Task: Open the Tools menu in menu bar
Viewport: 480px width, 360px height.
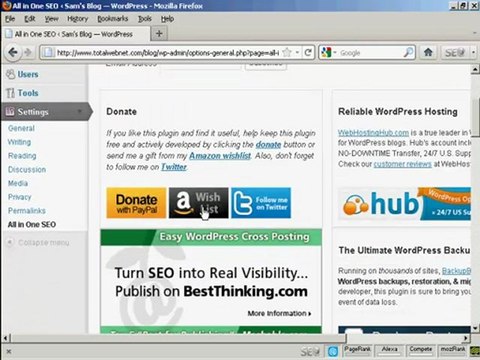Action: (x=145, y=19)
